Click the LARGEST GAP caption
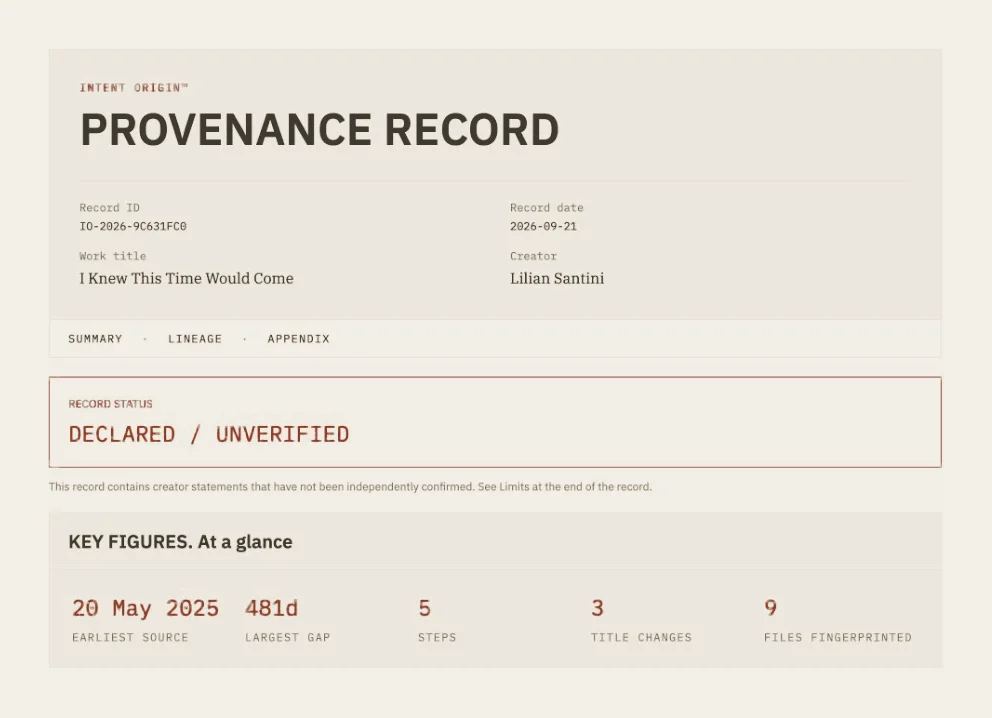 (x=288, y=638)
